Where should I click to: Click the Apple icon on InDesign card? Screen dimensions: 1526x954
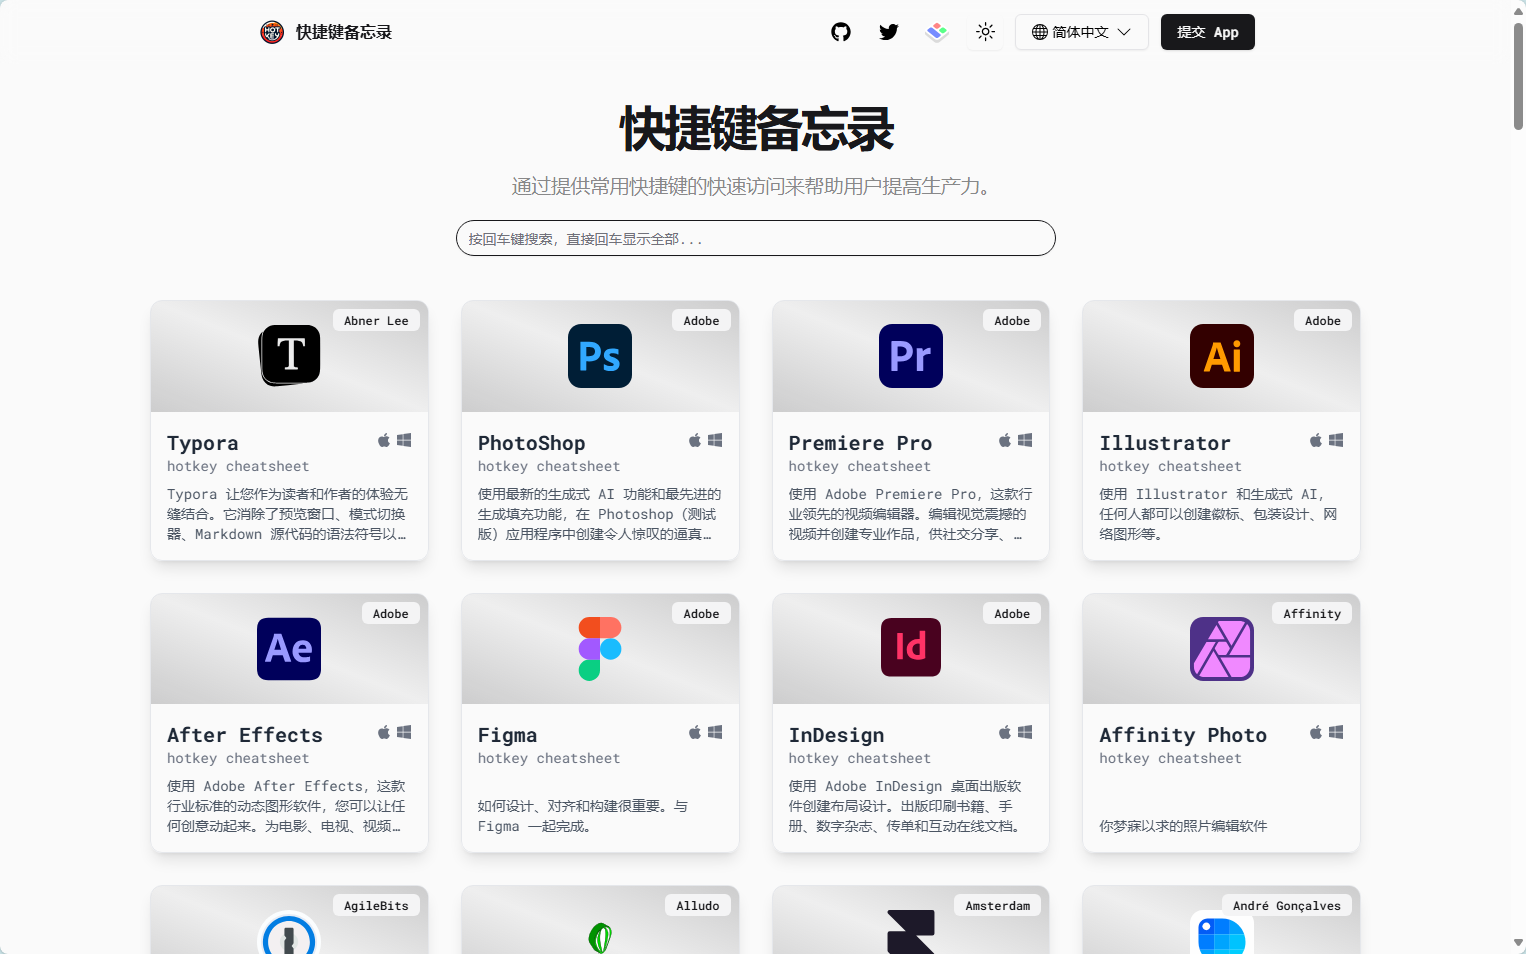(x=1005, y=732)
